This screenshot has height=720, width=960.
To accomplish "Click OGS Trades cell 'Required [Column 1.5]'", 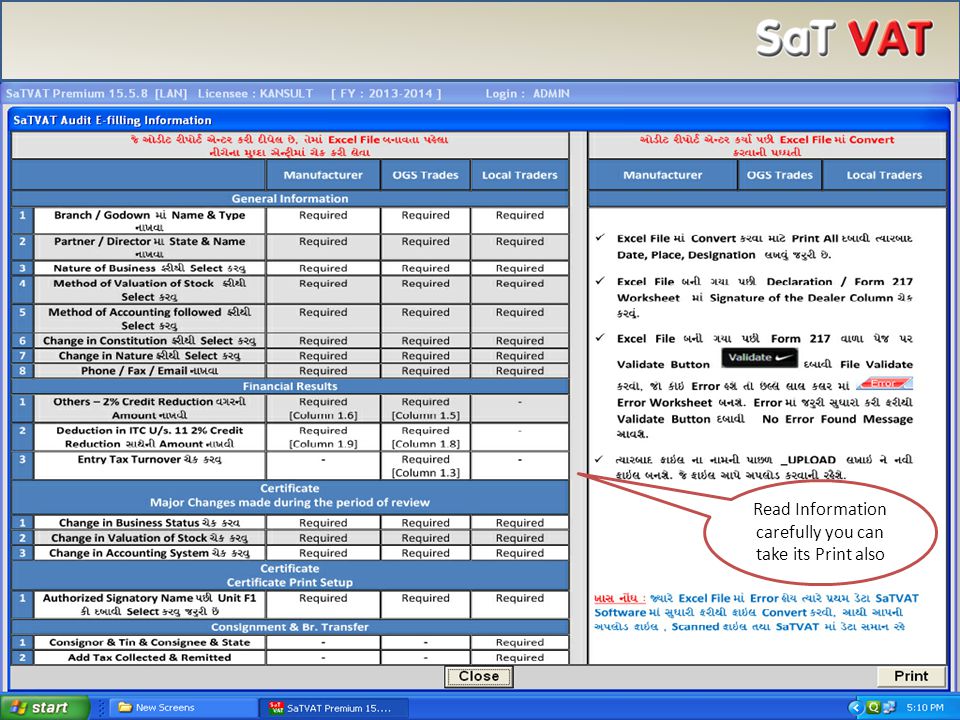I will [426, 408].
